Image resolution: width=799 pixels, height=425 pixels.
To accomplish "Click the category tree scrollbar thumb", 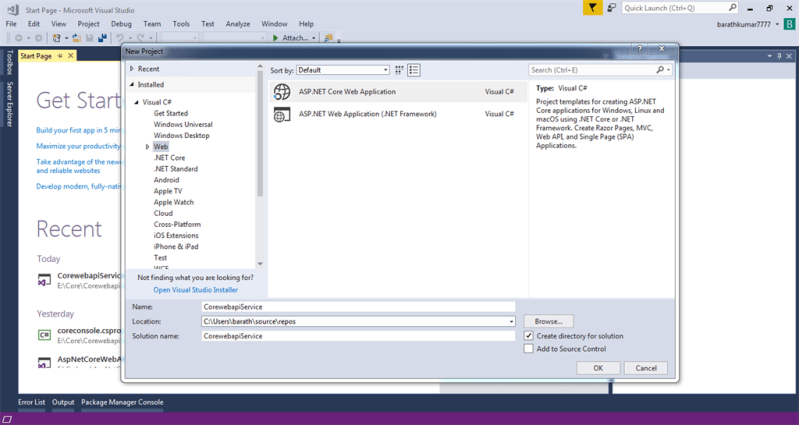I will [x=260, y=134].
